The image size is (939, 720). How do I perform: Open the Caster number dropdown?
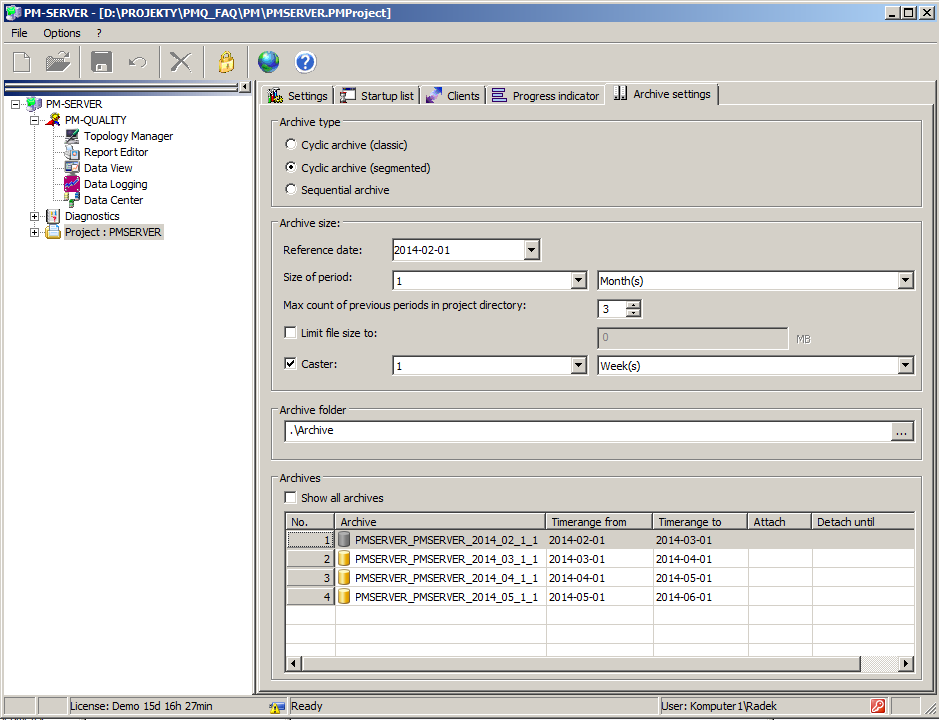coord(578,365)
